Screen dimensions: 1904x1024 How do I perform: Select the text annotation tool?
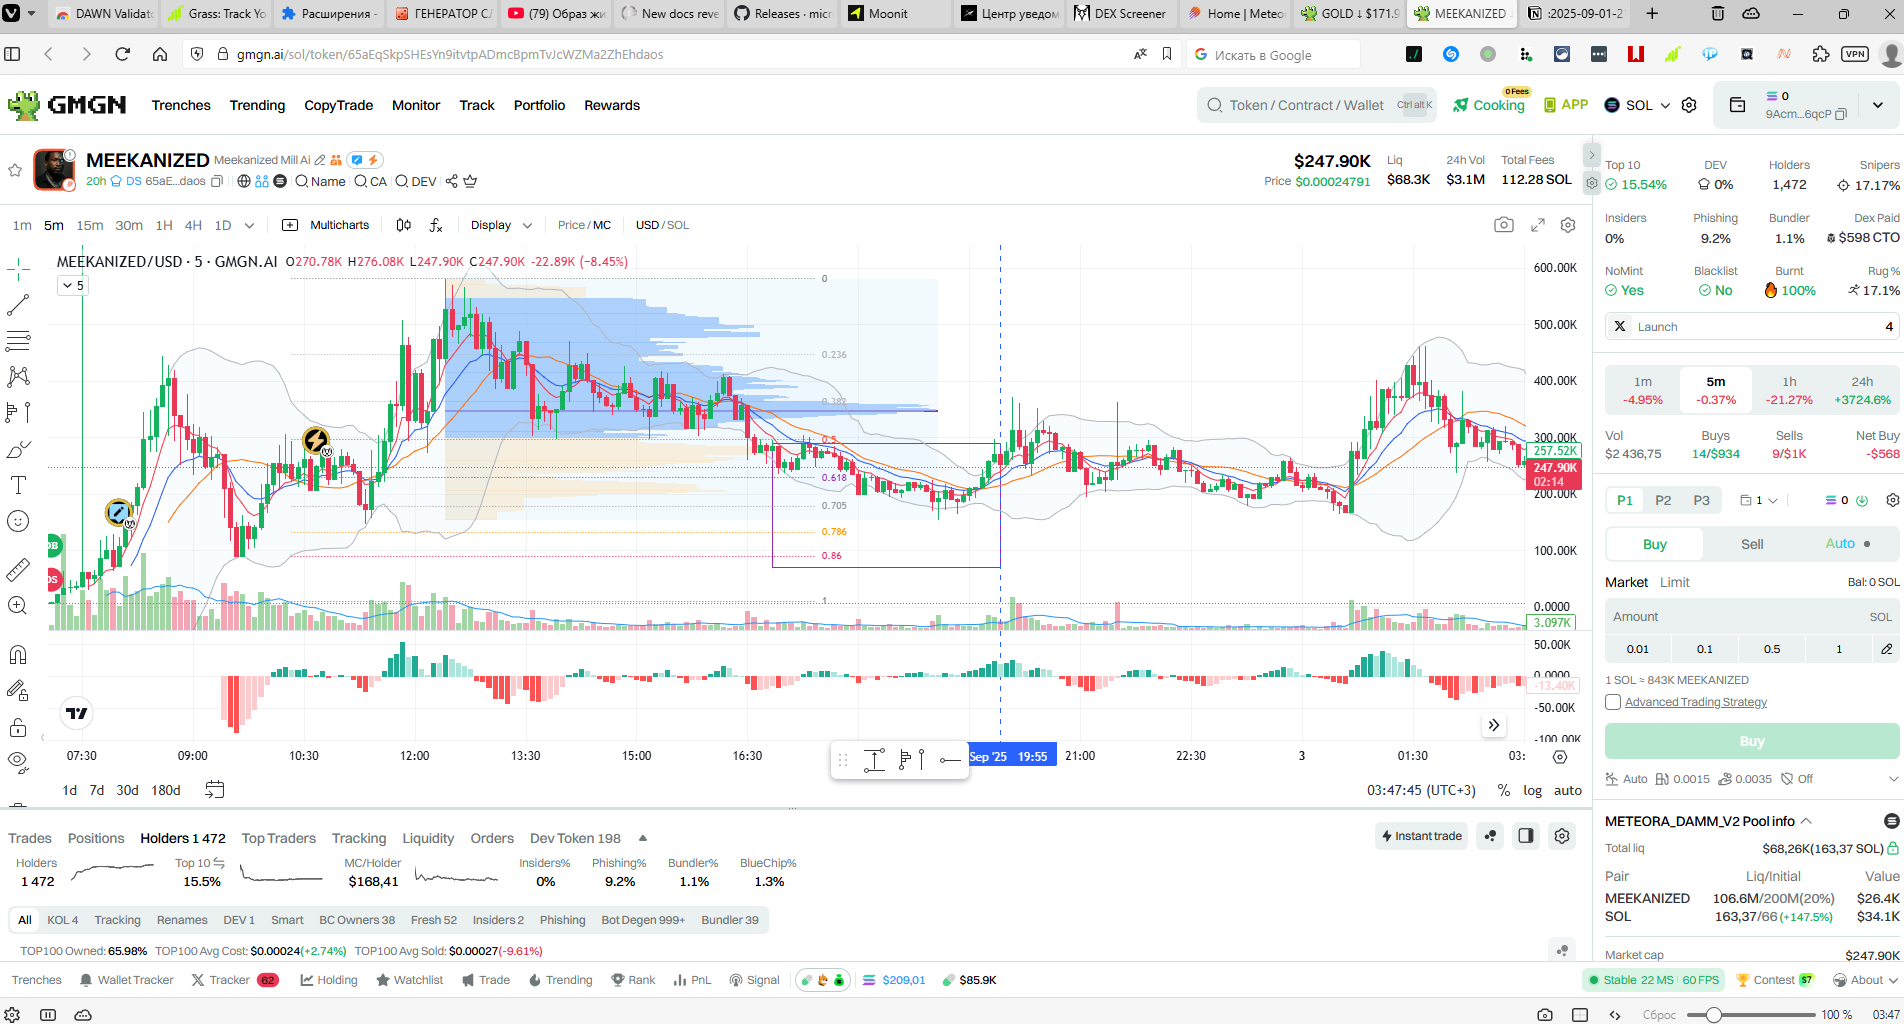pyautogui.click(x=18, y=485)
